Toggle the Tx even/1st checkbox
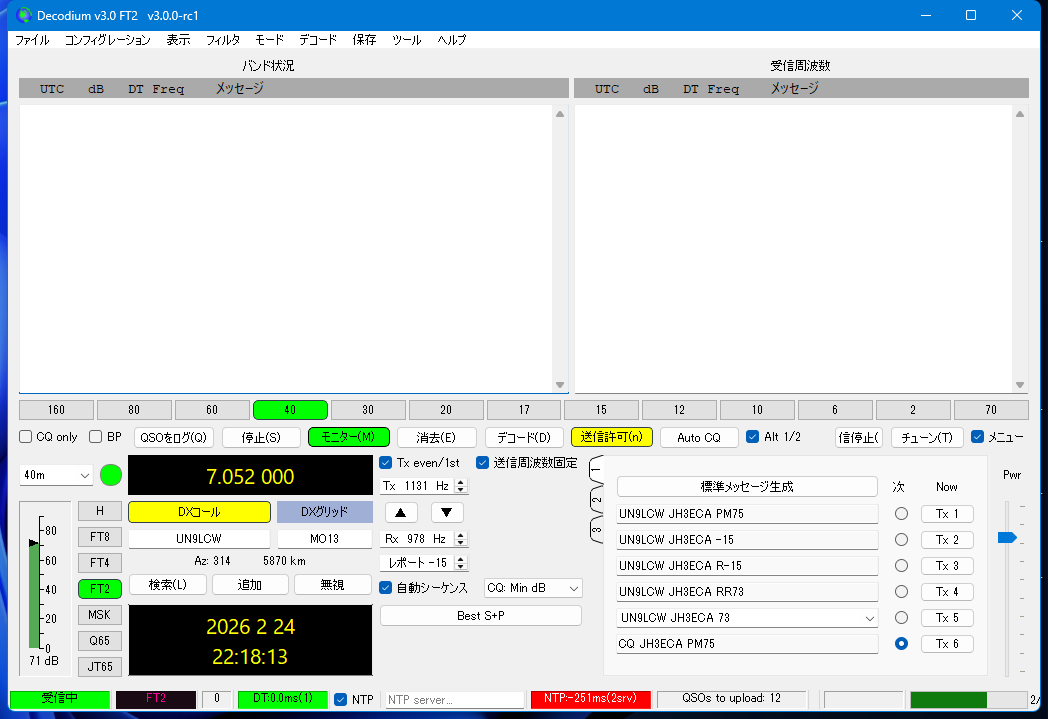Screen dimensions: 1048x719 [x=386, y=462]
